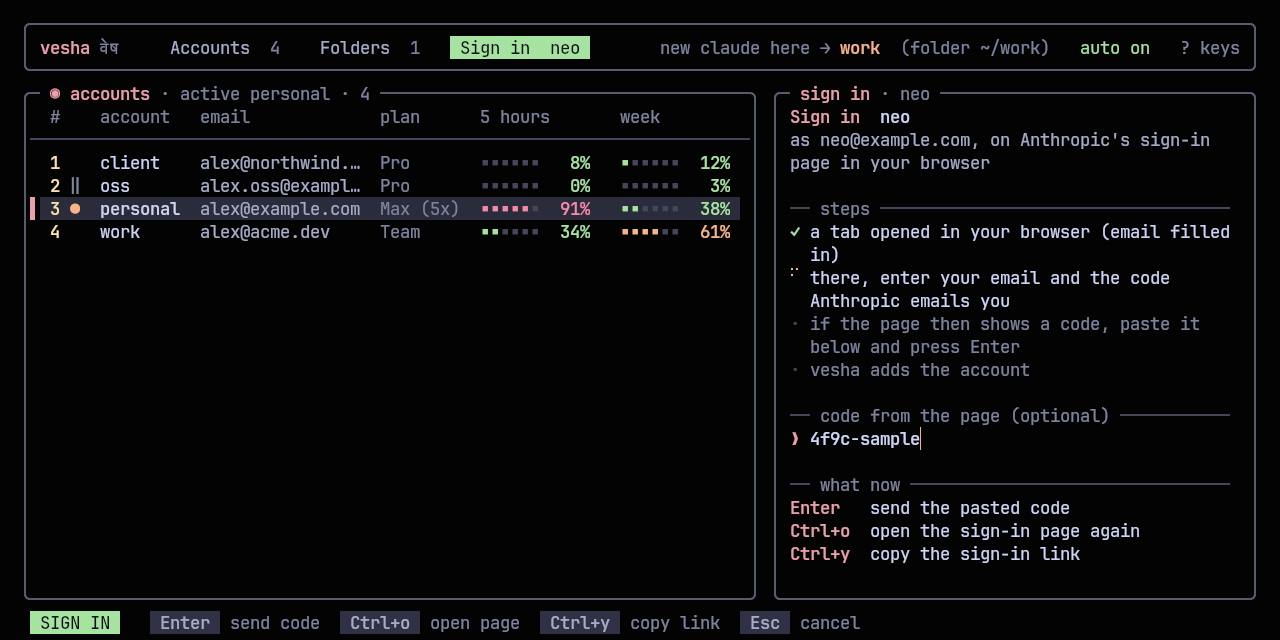The height and width of the screenshot is (640, 1280).
Task: Toggle the auto on setting
Action: click(1115, 48)
